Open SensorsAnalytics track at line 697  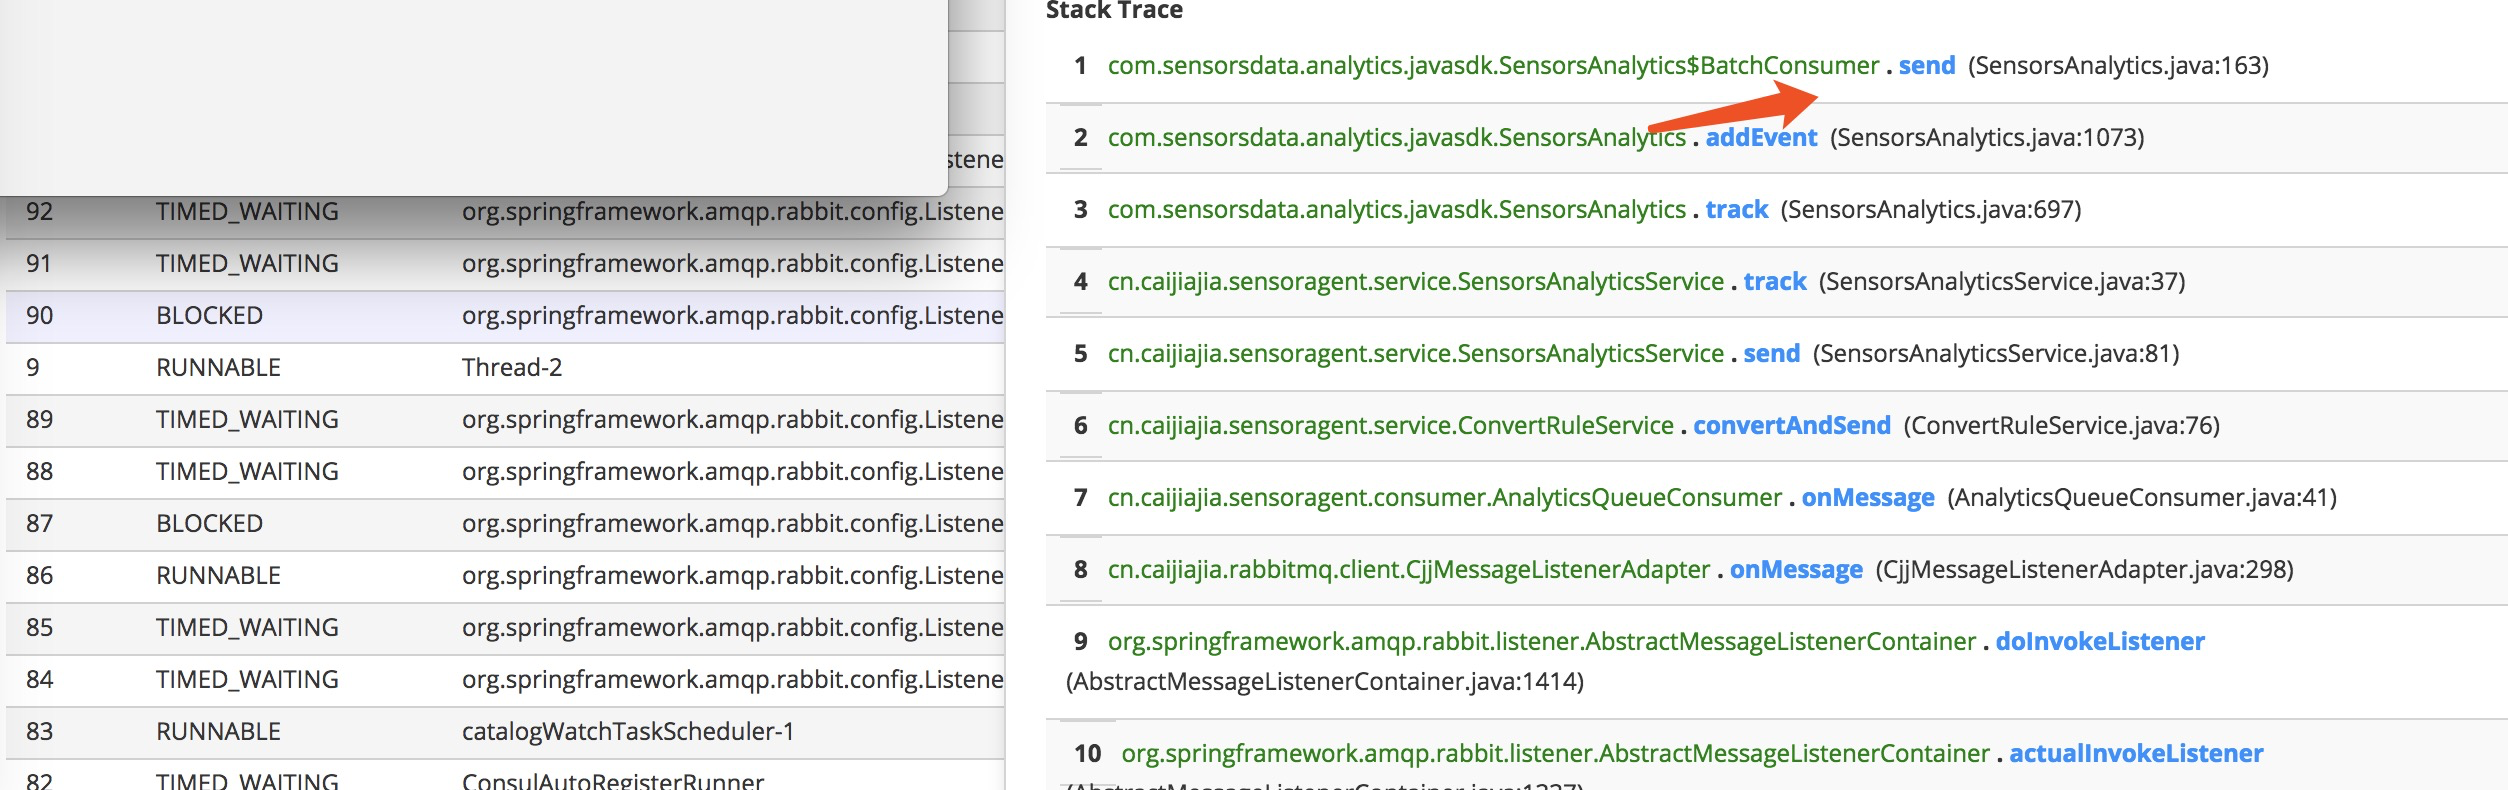click(1736, 210)
